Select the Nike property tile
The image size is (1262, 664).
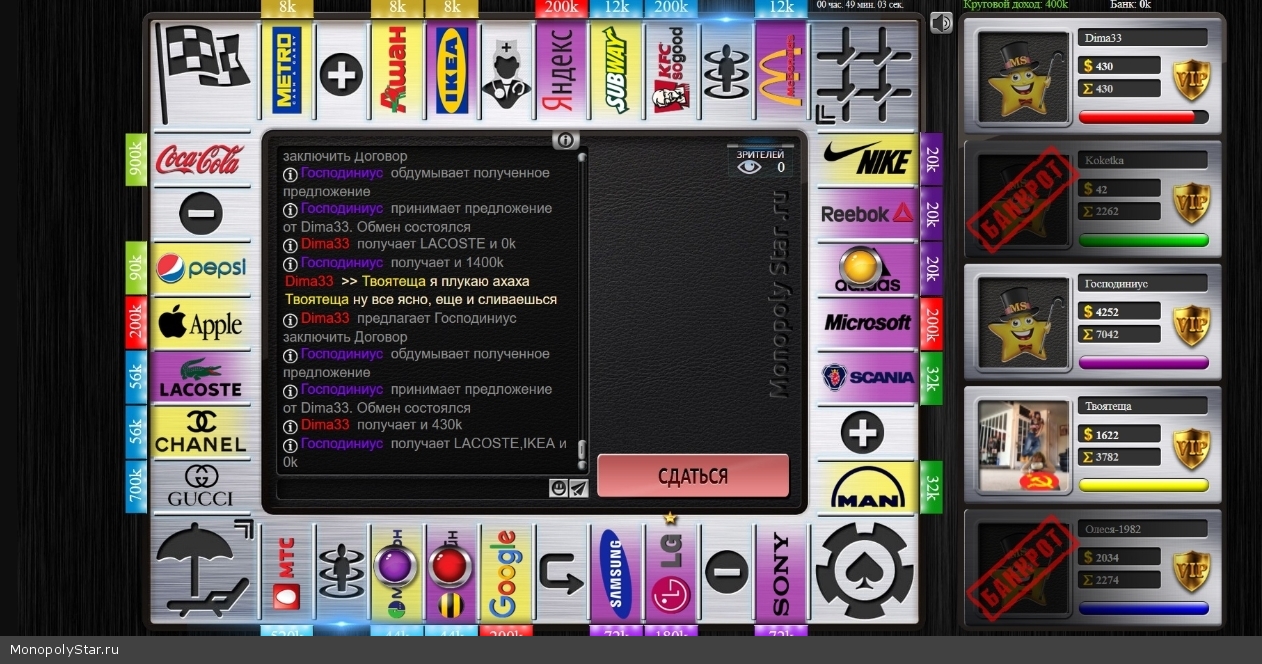coord(867,159)
